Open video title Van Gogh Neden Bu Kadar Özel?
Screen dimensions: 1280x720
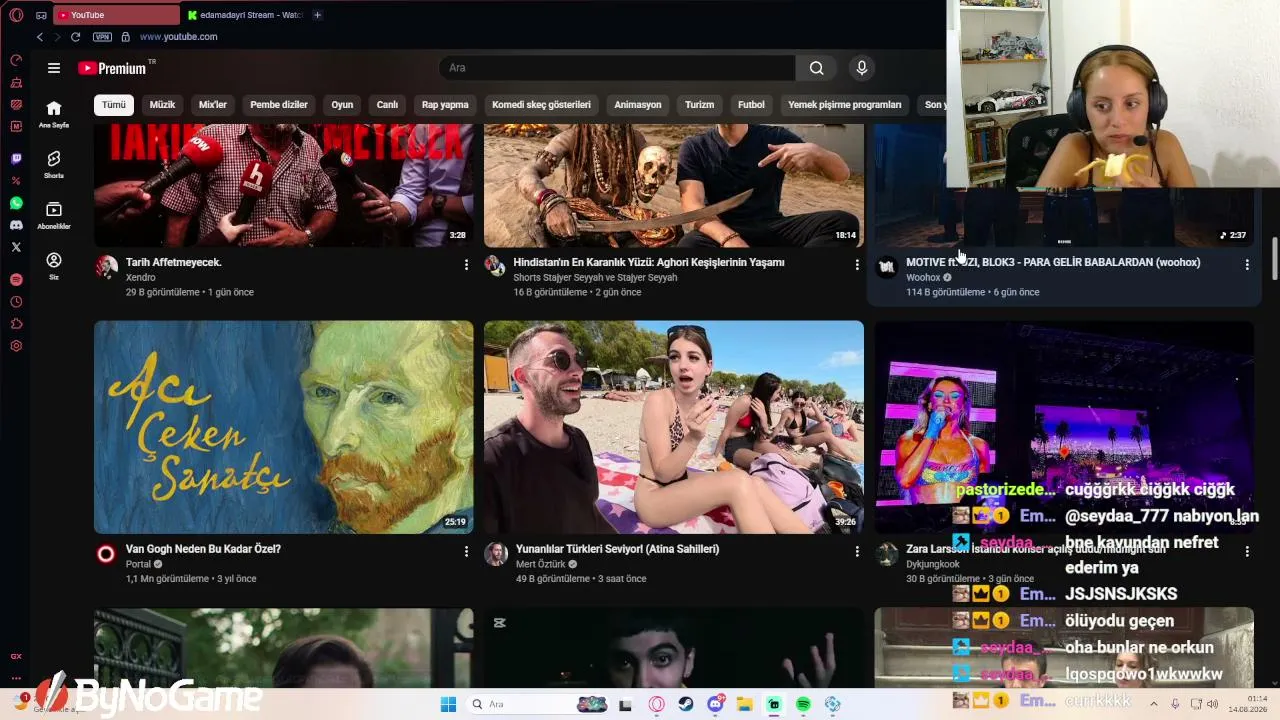(203, 549)
